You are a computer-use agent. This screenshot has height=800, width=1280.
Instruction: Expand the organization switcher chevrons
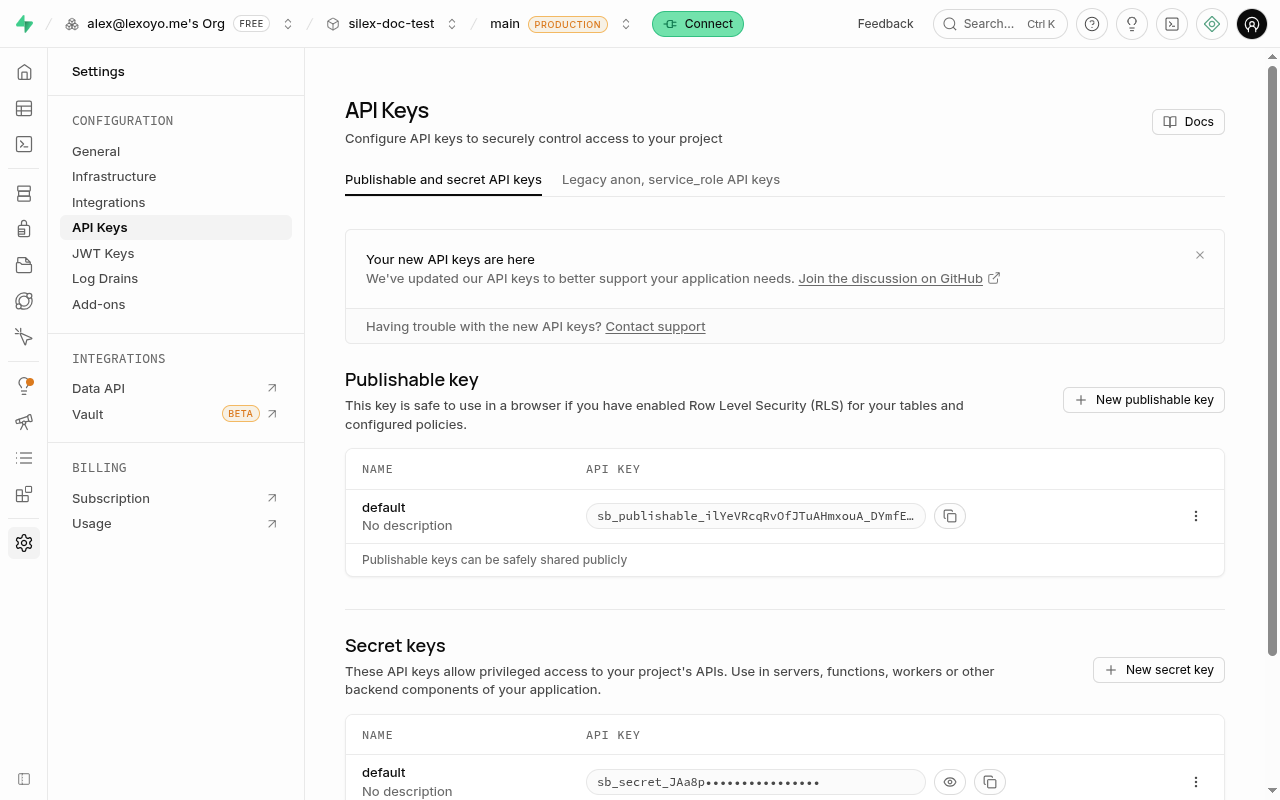point(288,24)
